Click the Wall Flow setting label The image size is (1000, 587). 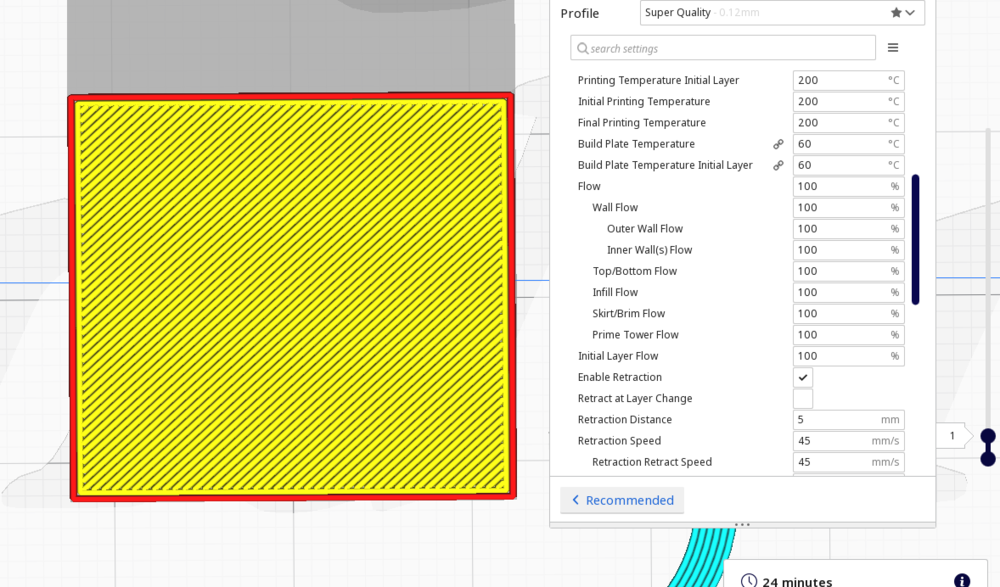click(615, 207)
